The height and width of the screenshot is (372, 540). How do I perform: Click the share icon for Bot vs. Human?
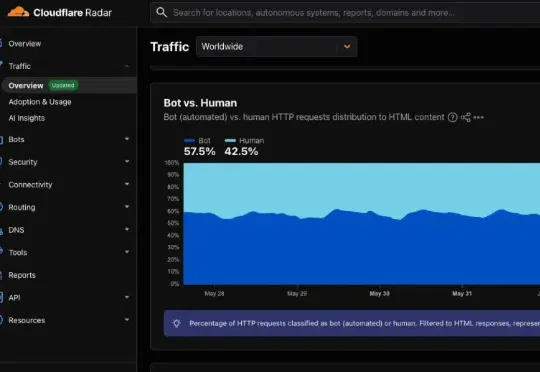pyautogui.click(x=466, y=117)
